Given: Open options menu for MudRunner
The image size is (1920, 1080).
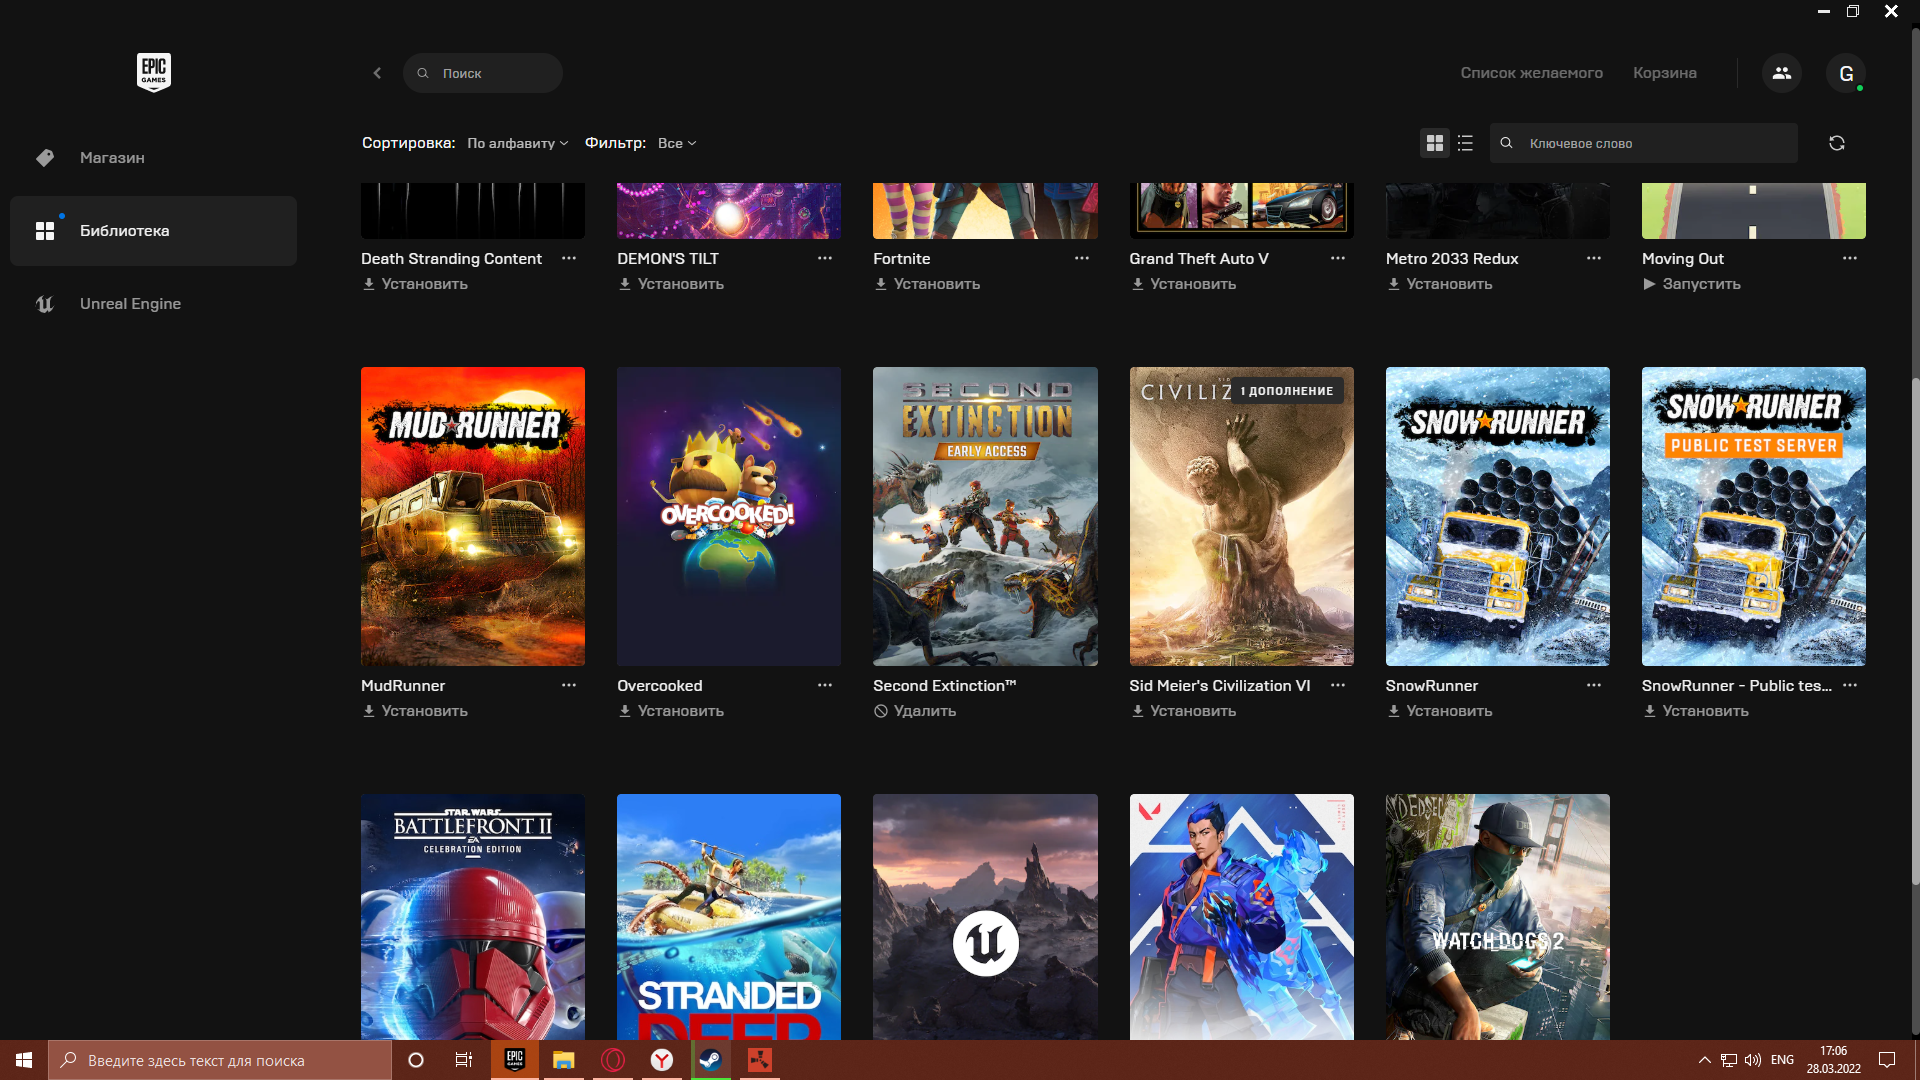Looking at the screenshot, I should coord(569,685).
